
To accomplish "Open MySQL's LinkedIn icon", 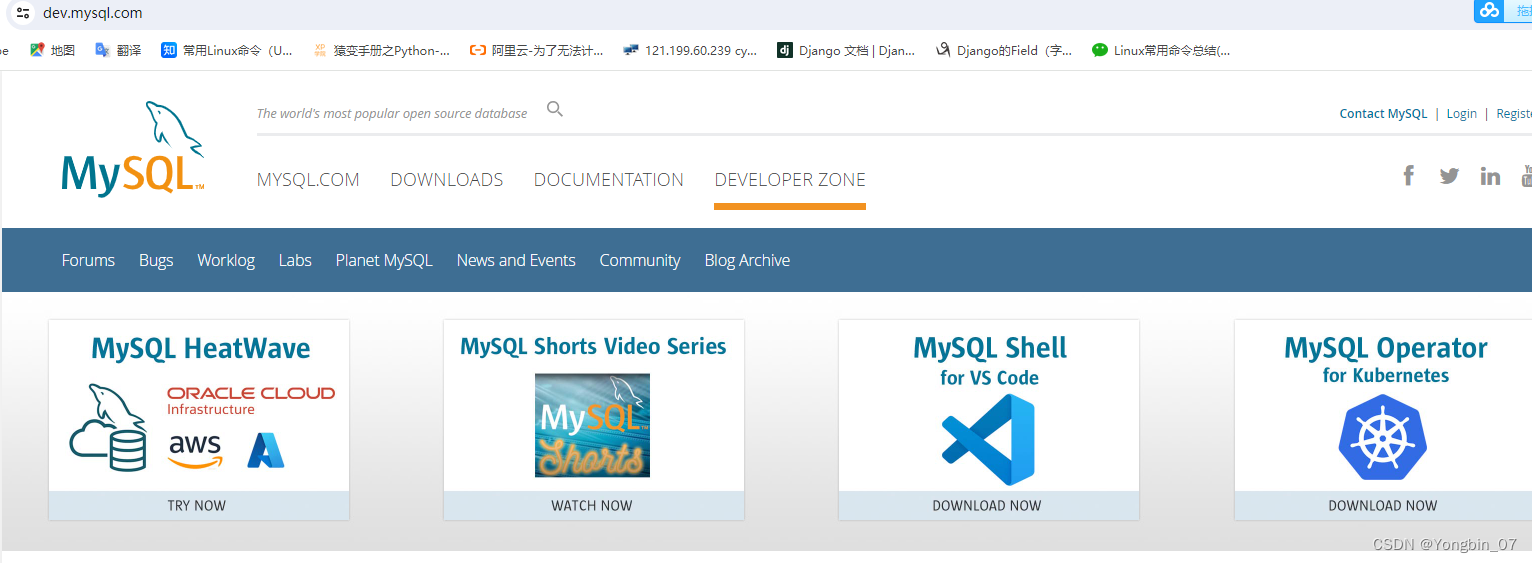I will coord(1490,176).
